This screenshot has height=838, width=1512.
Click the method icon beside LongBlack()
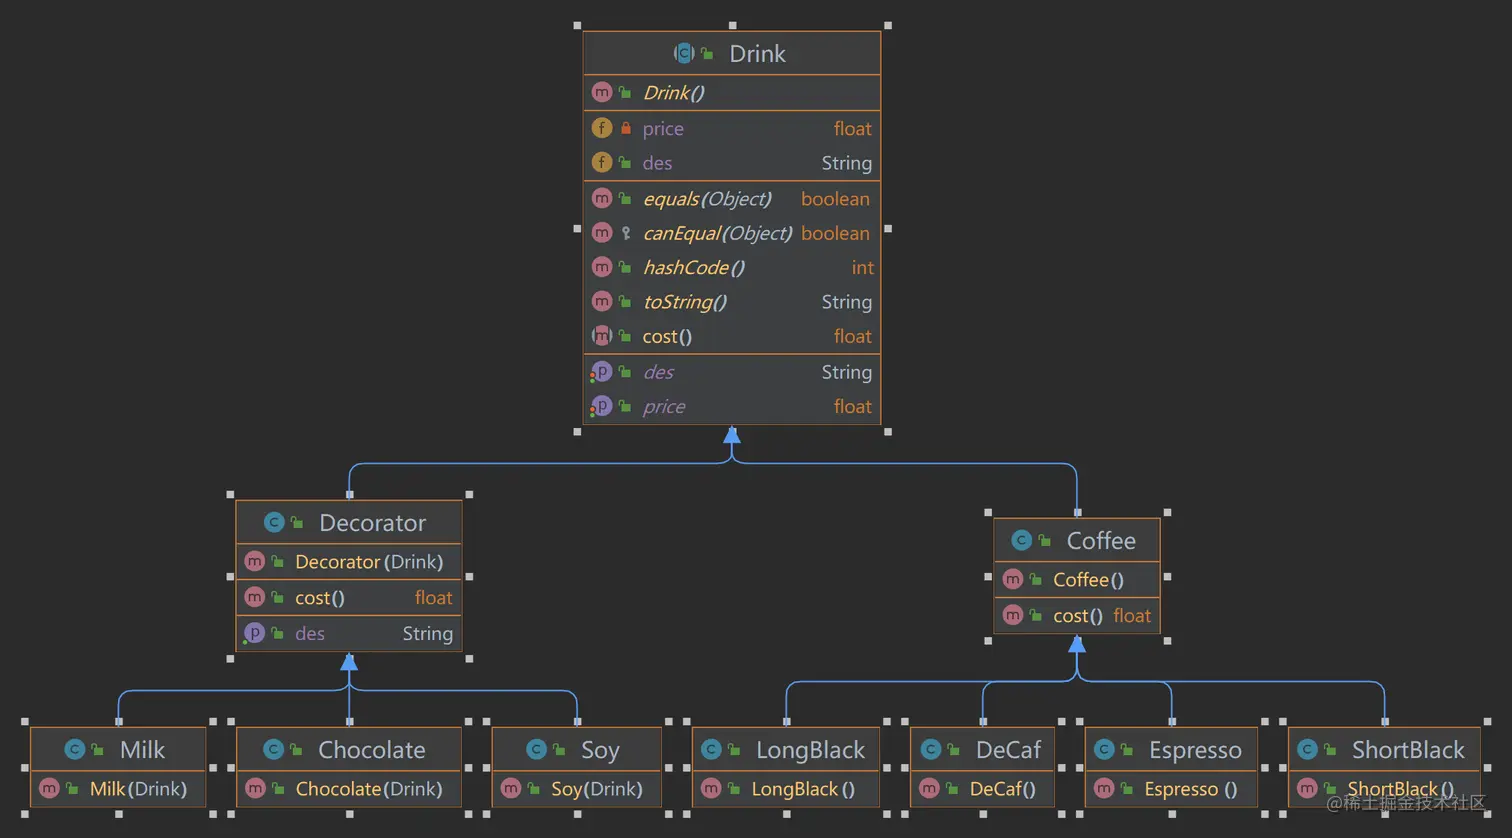click(711, 788)
